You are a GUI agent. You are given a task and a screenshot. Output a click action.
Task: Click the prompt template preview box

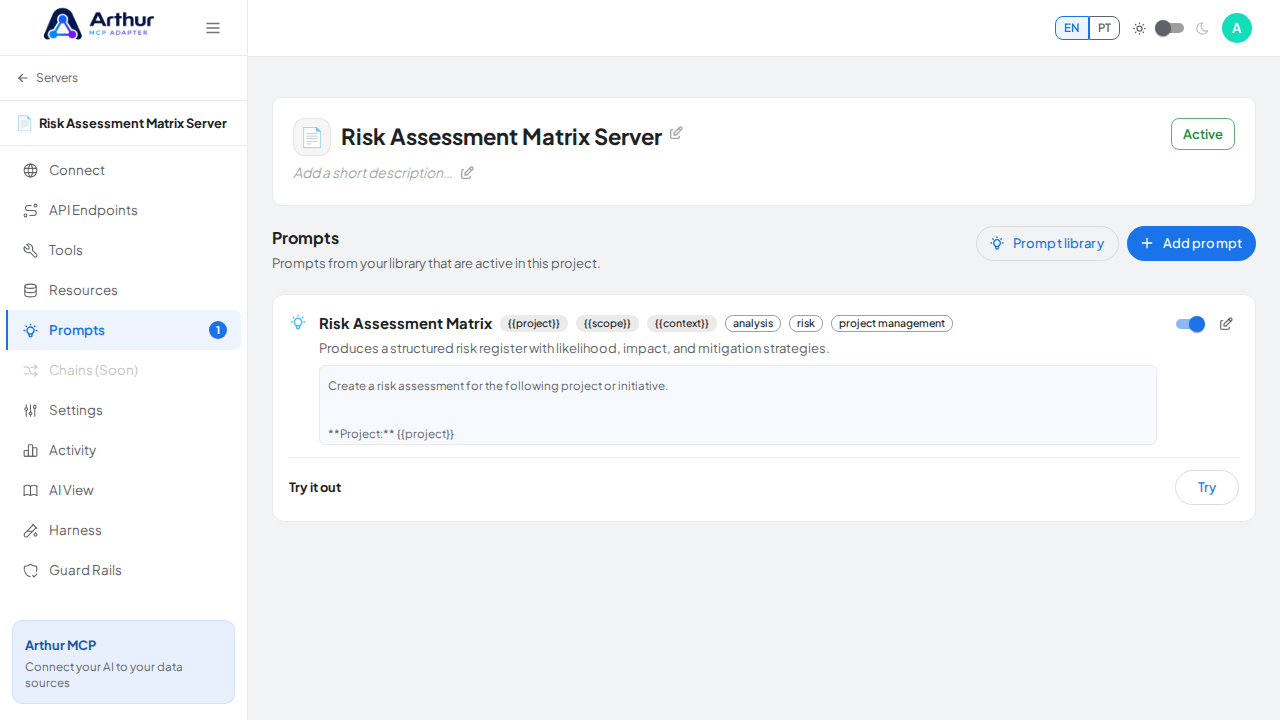(738, 405)
